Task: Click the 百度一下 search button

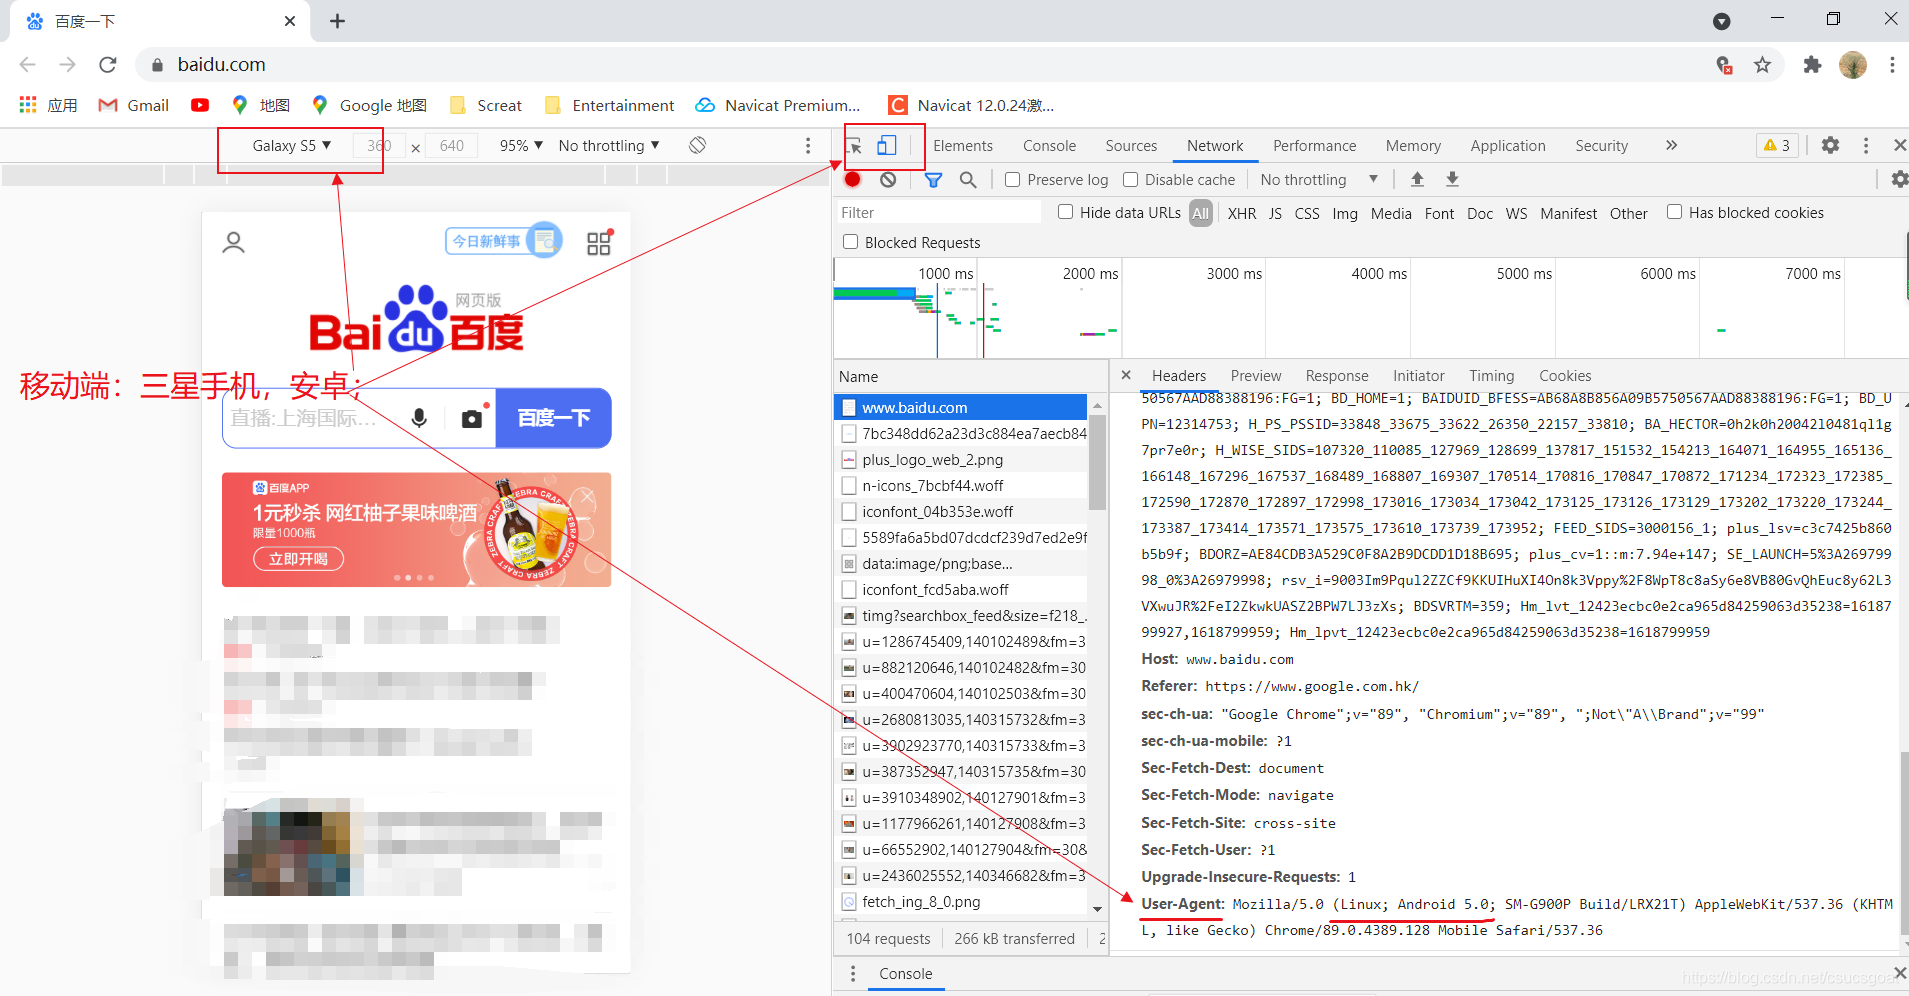Action: click(x=554, y=418)
